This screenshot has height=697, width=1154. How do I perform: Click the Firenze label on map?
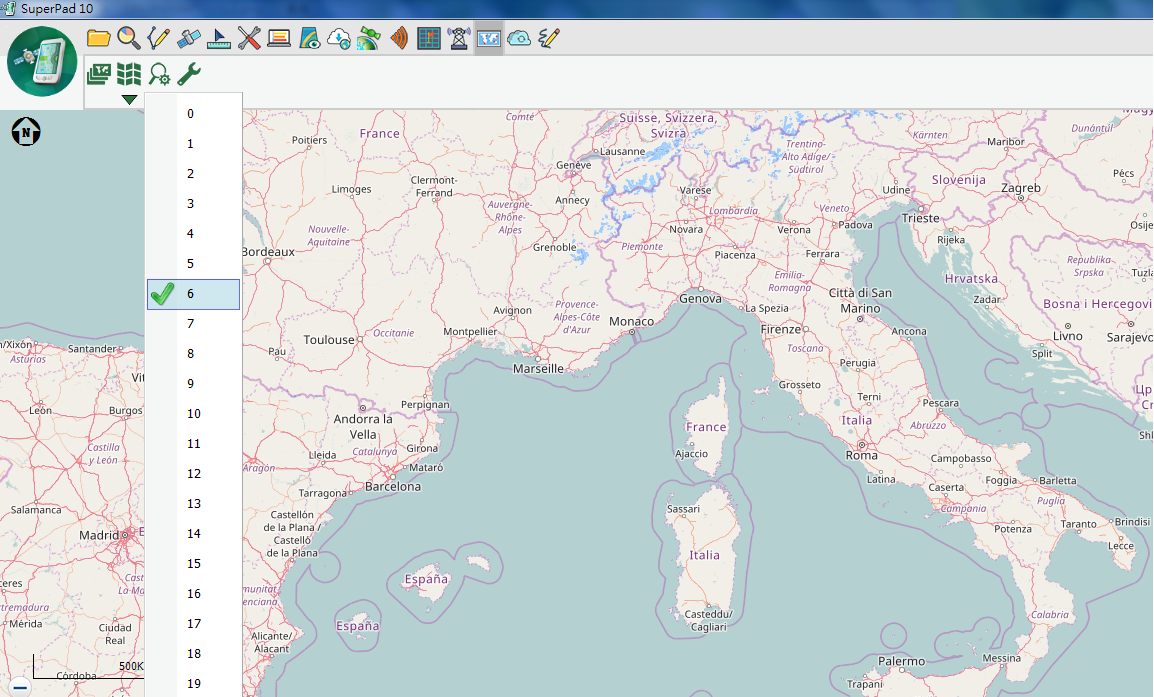[x=781, y=330]
